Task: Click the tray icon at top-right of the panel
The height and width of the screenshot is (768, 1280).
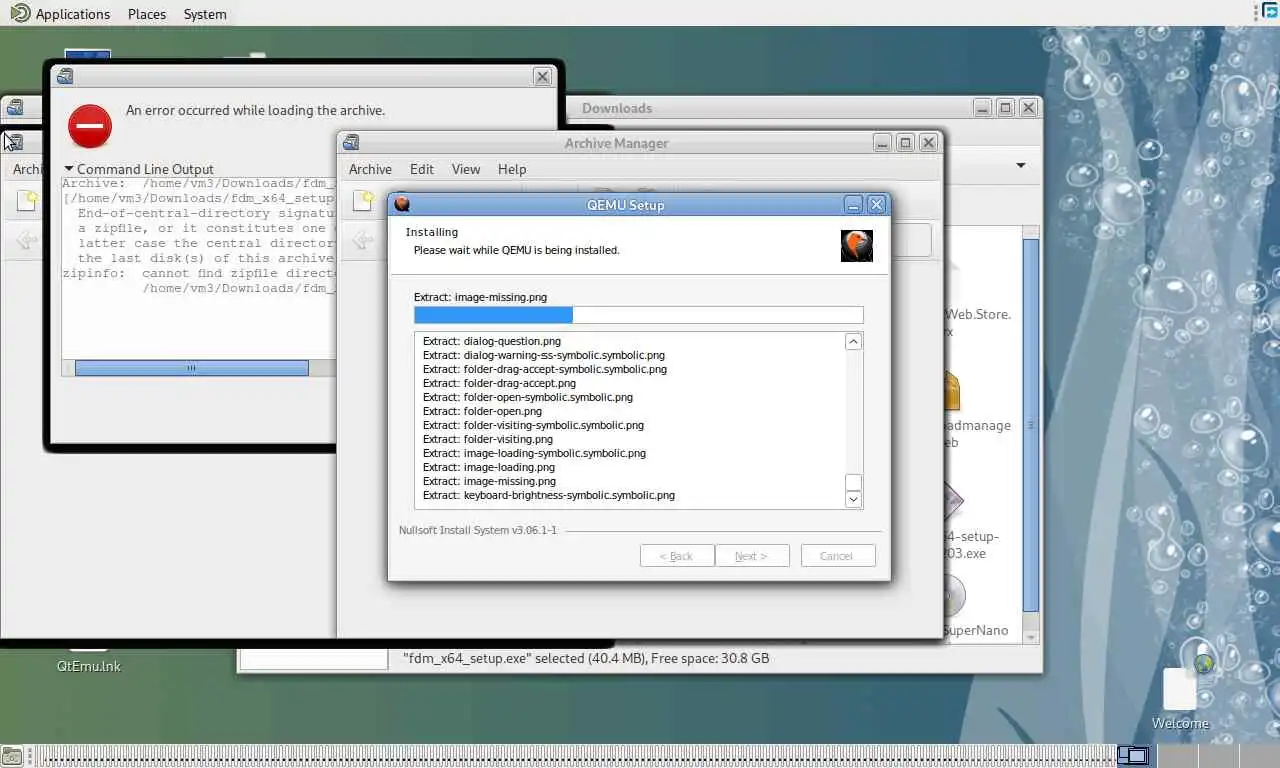Action: pyautogui.click(x=1270, y=11)
